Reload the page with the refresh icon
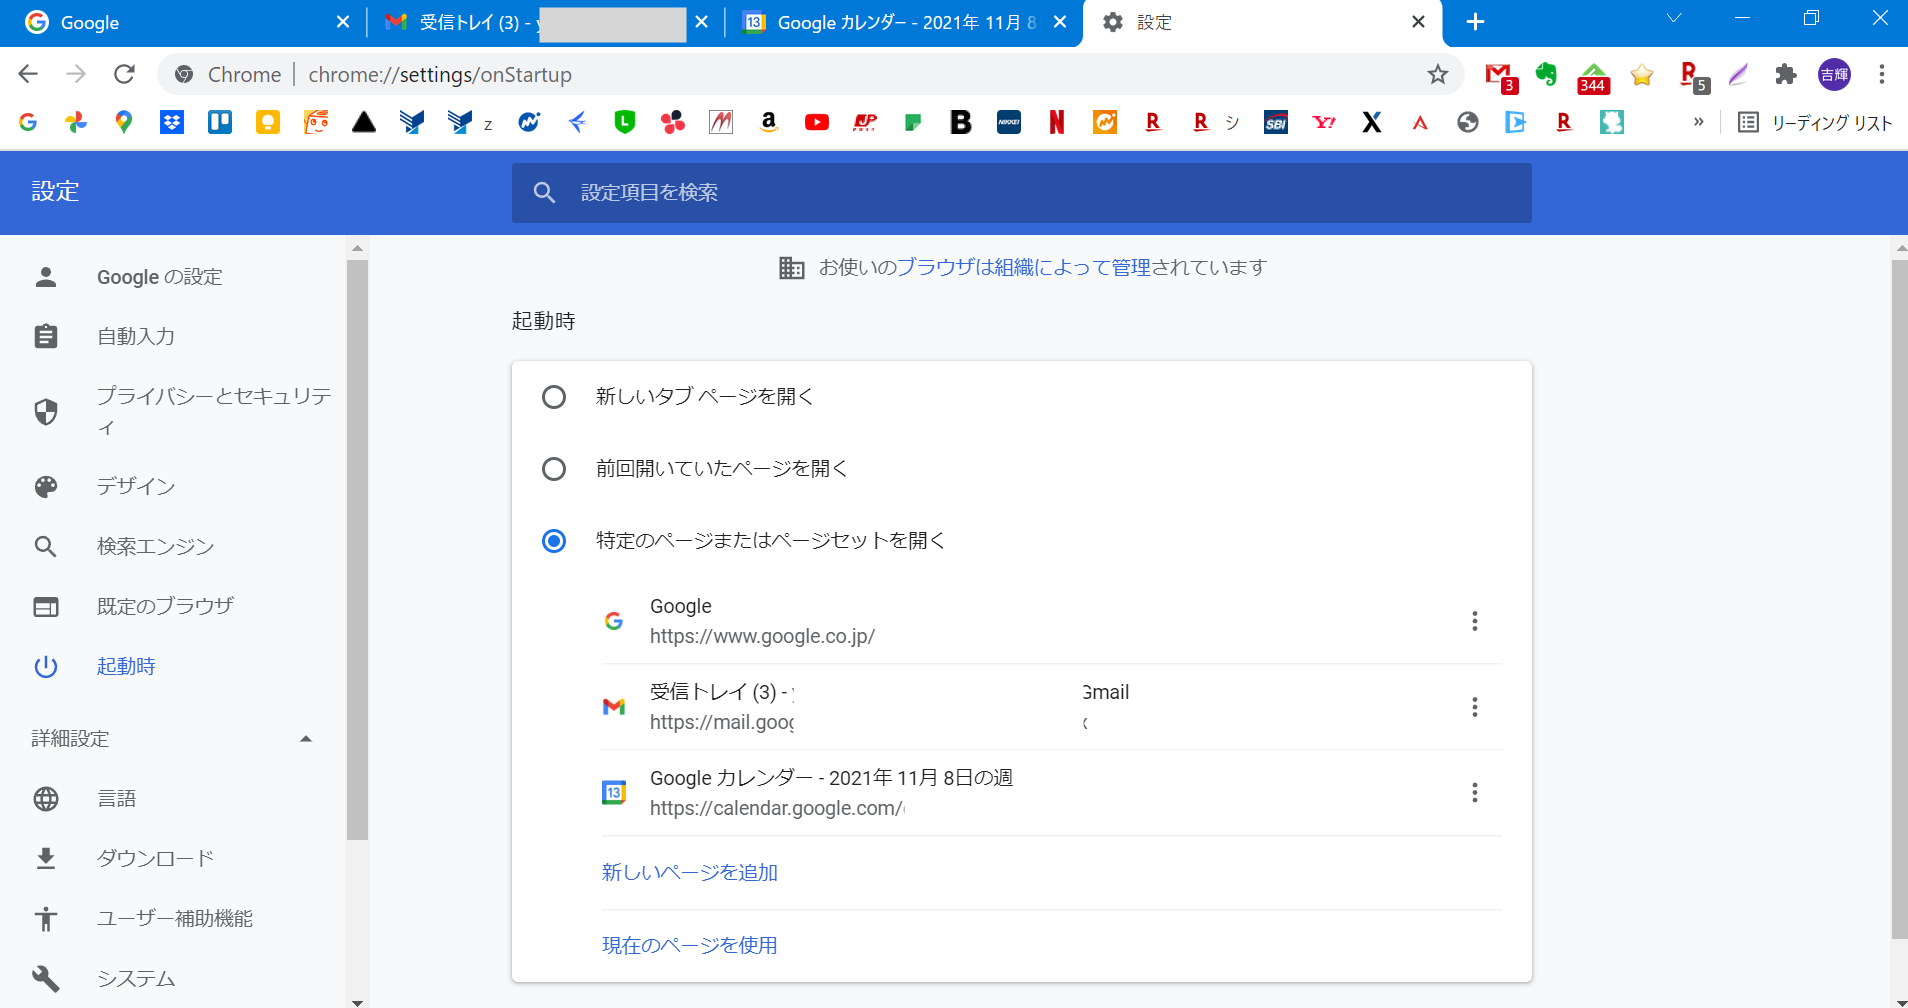This screenshot has width=1908, height=1008. pyautogui.click(x=124, y=75)
